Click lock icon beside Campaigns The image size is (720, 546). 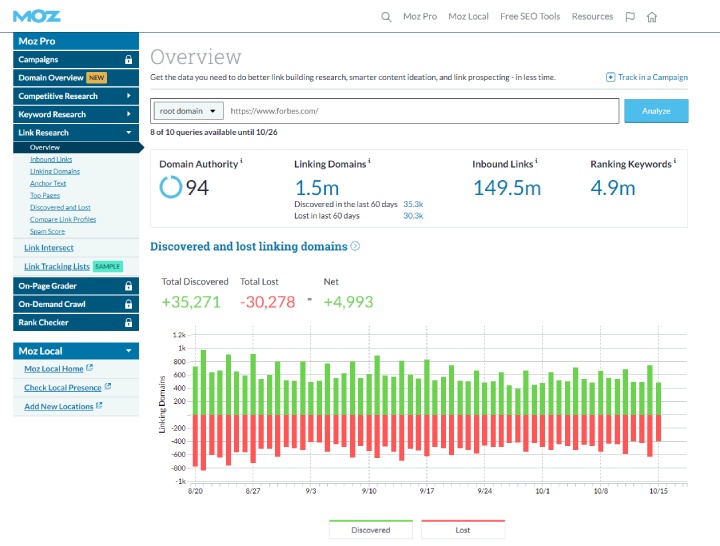click(x=129, y=60)
